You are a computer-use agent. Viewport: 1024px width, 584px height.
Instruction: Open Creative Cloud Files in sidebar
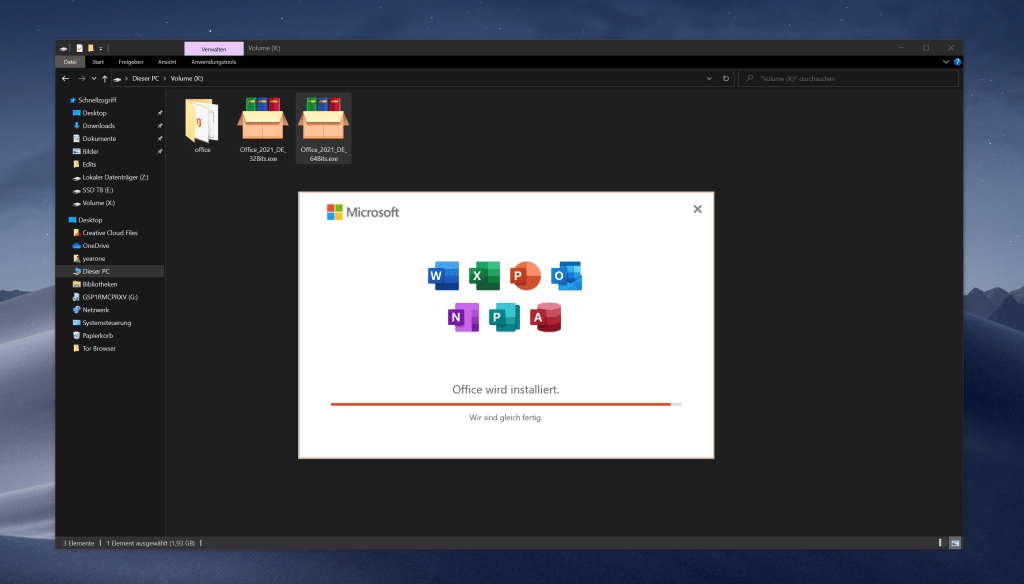coord(110,233)
